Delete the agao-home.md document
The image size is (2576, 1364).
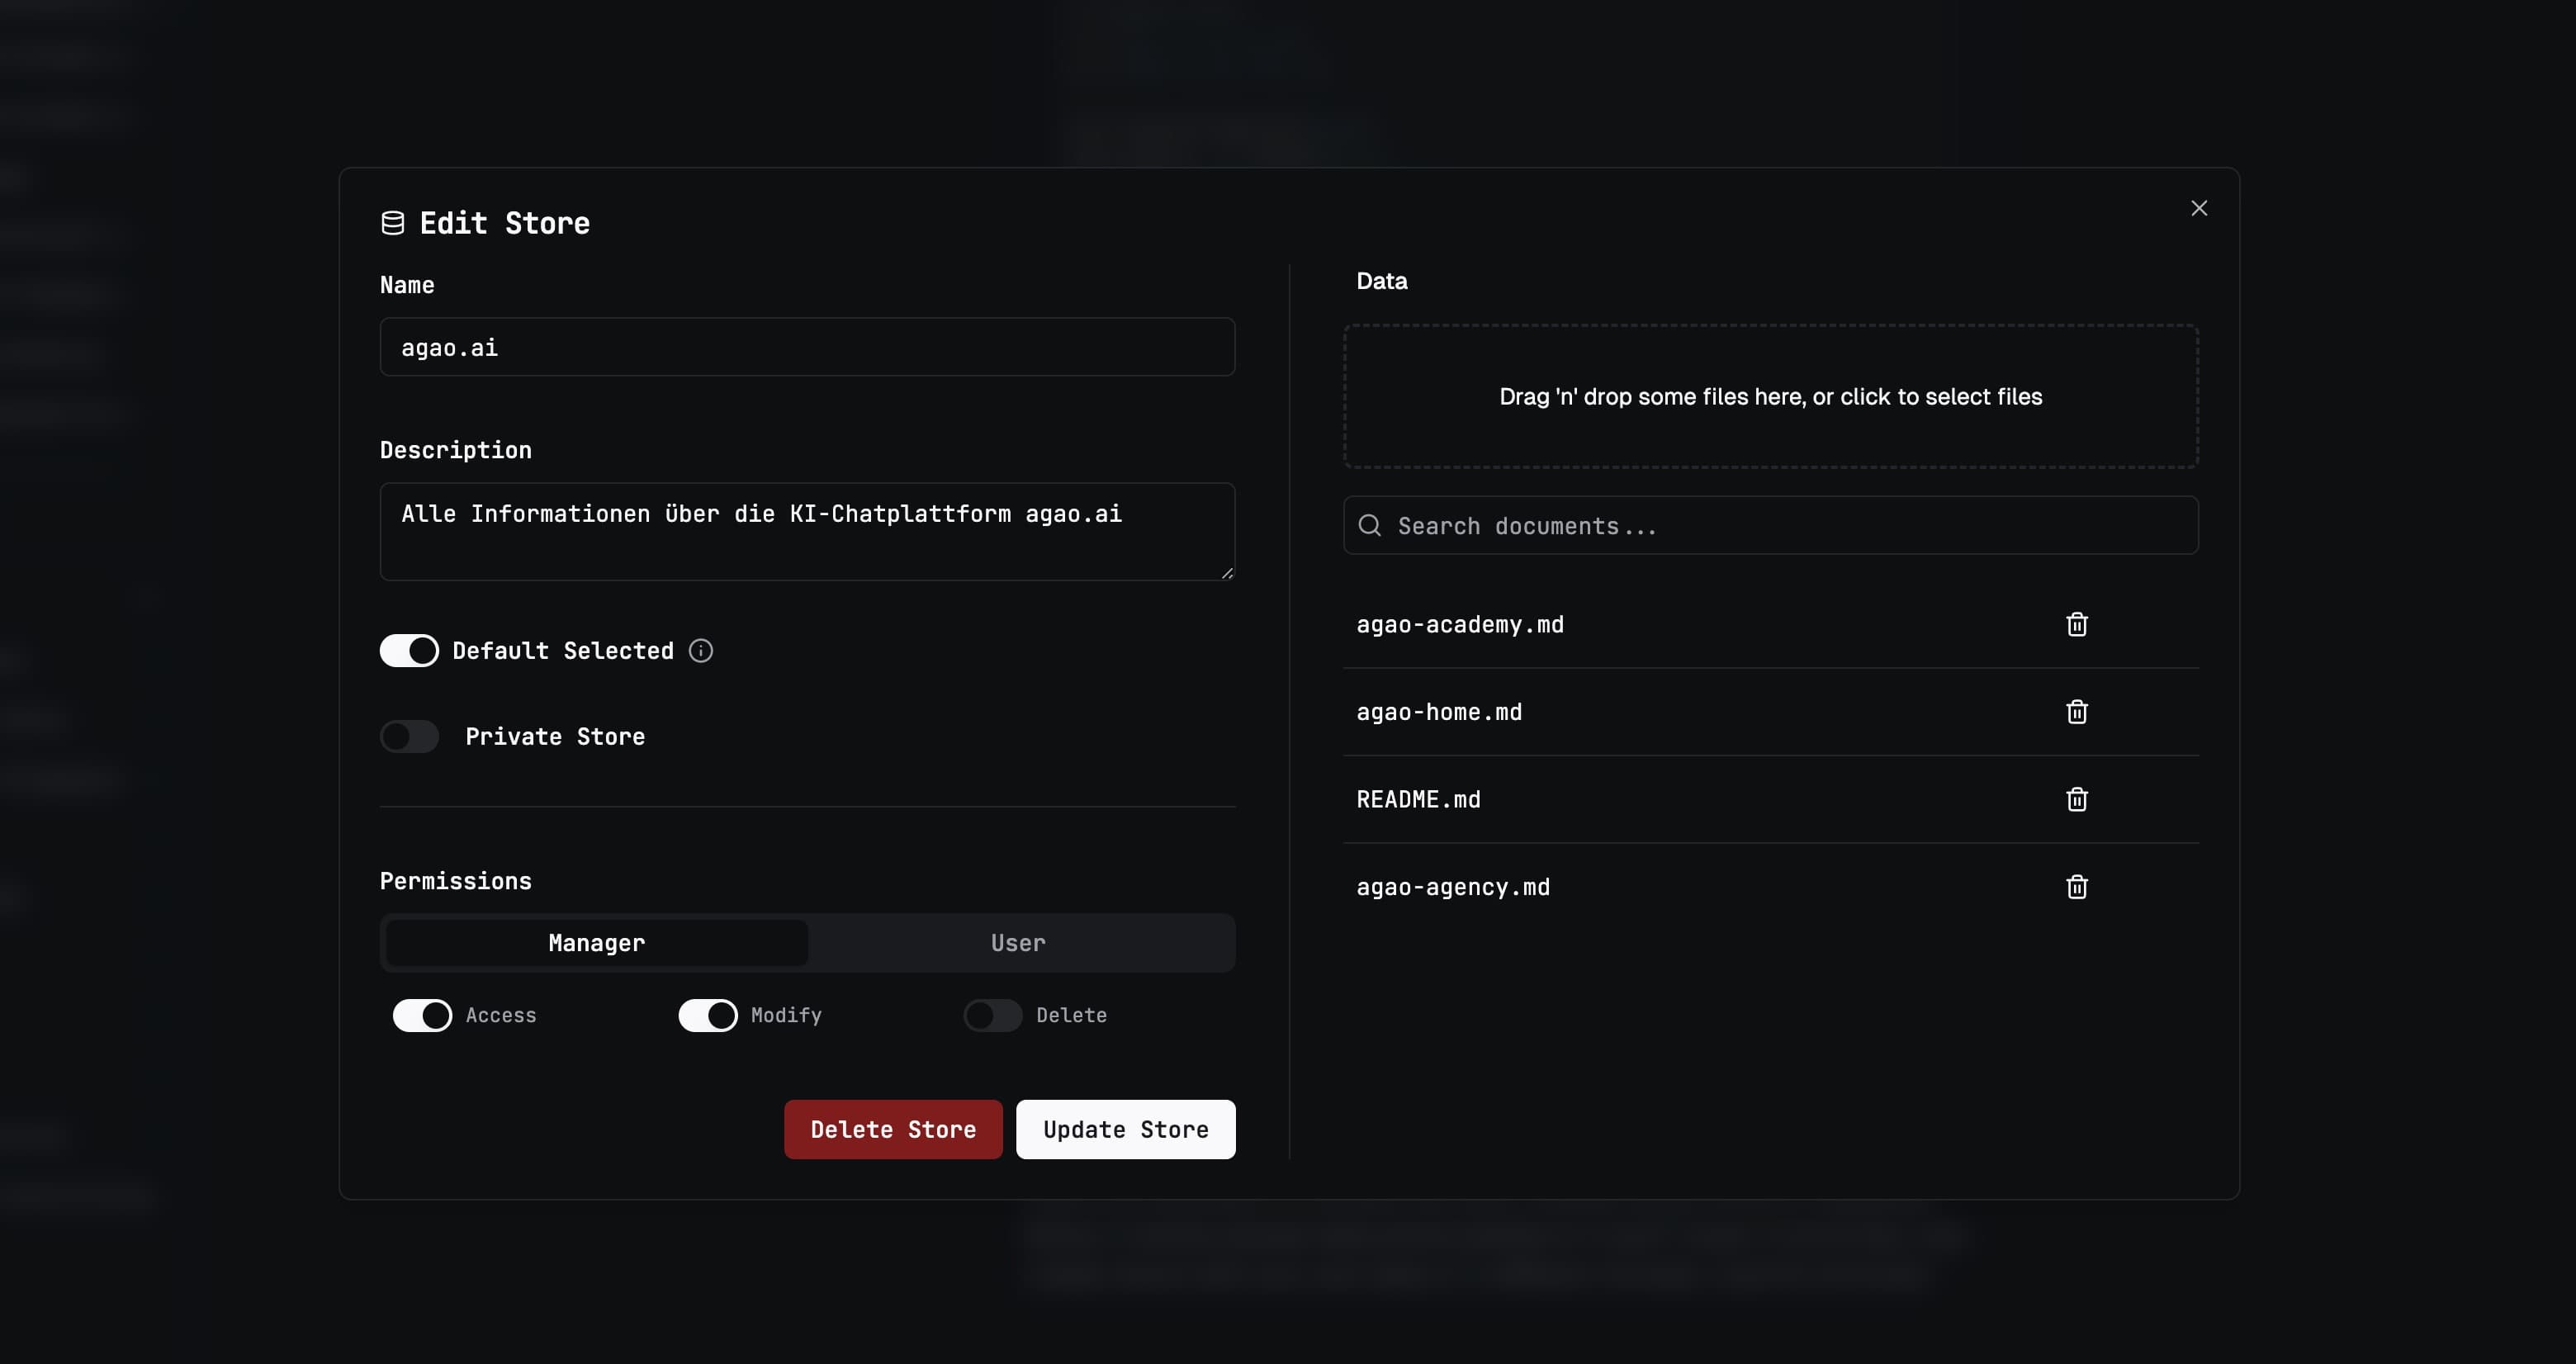click(2076, 711)
